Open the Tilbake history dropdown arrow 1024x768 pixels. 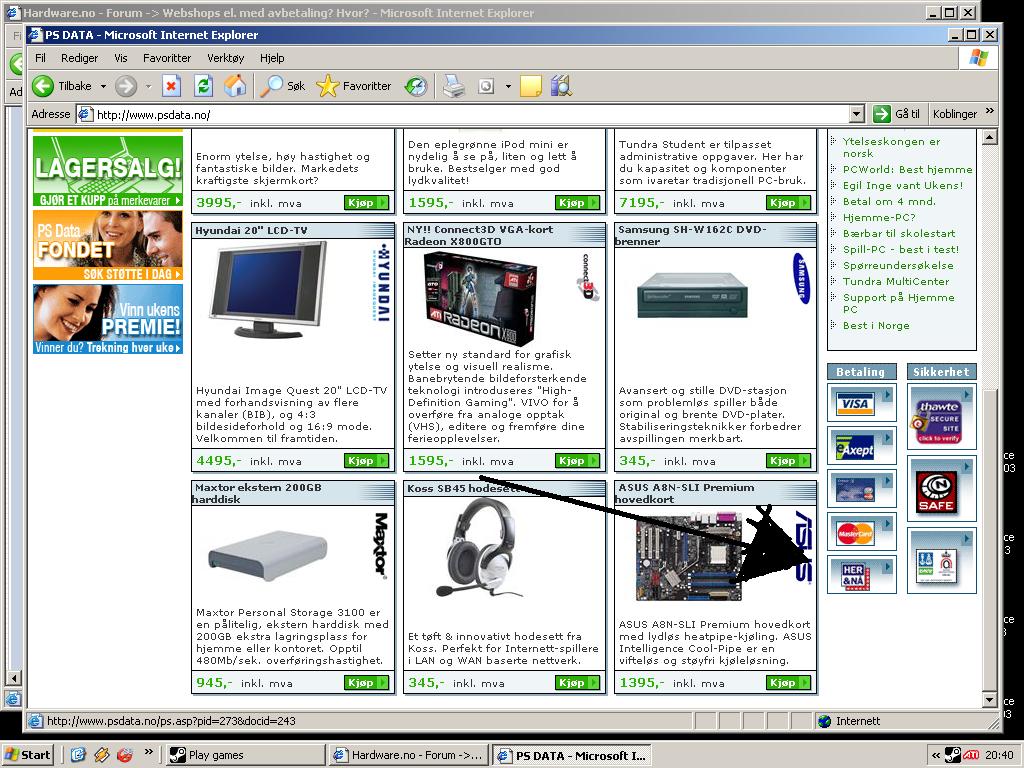[103, 86]
